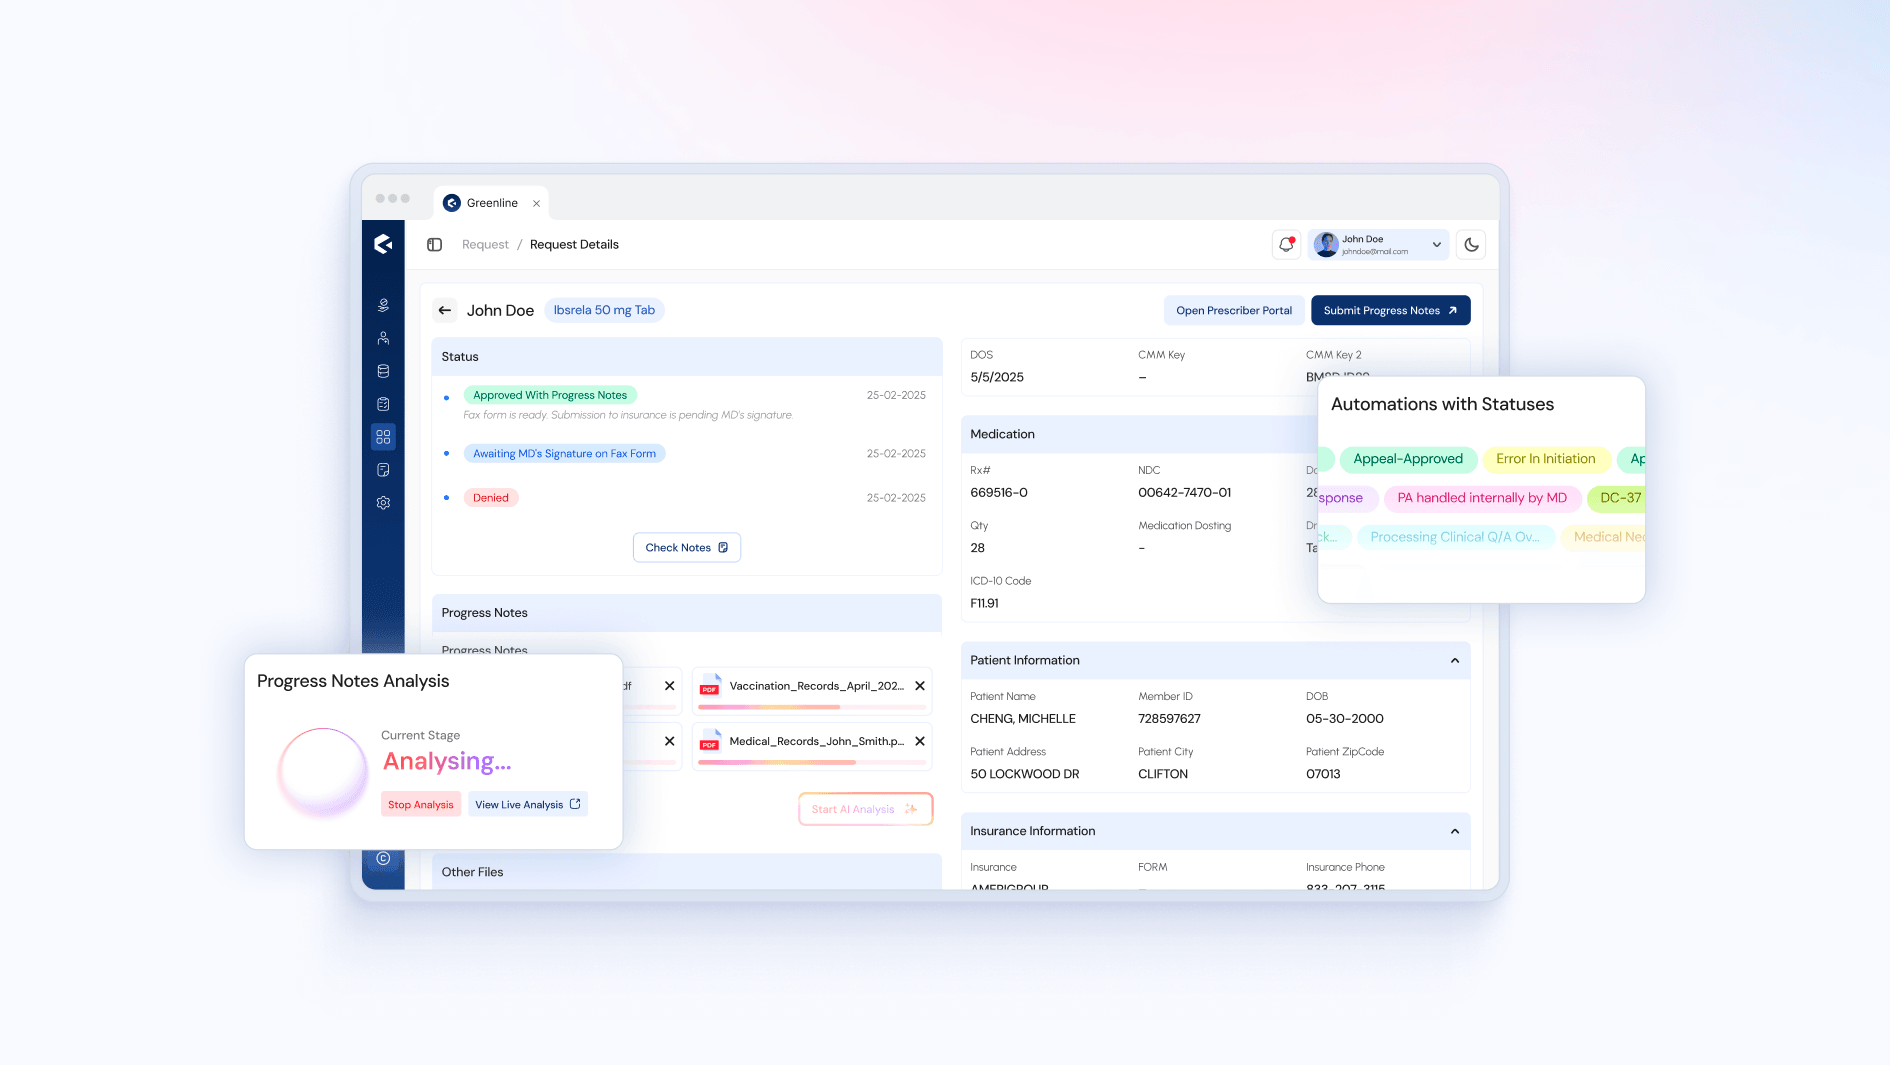Open the clipboard icon in the sidebar
This screenshot has height=1065, width=1890.
click(x=383, y=404)
